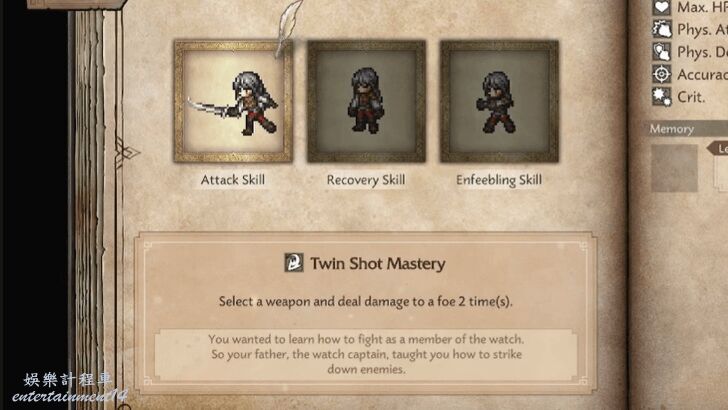Click the Twin Shot Mastery skill icon
The image size is (728, 410).
pos(294,263)
